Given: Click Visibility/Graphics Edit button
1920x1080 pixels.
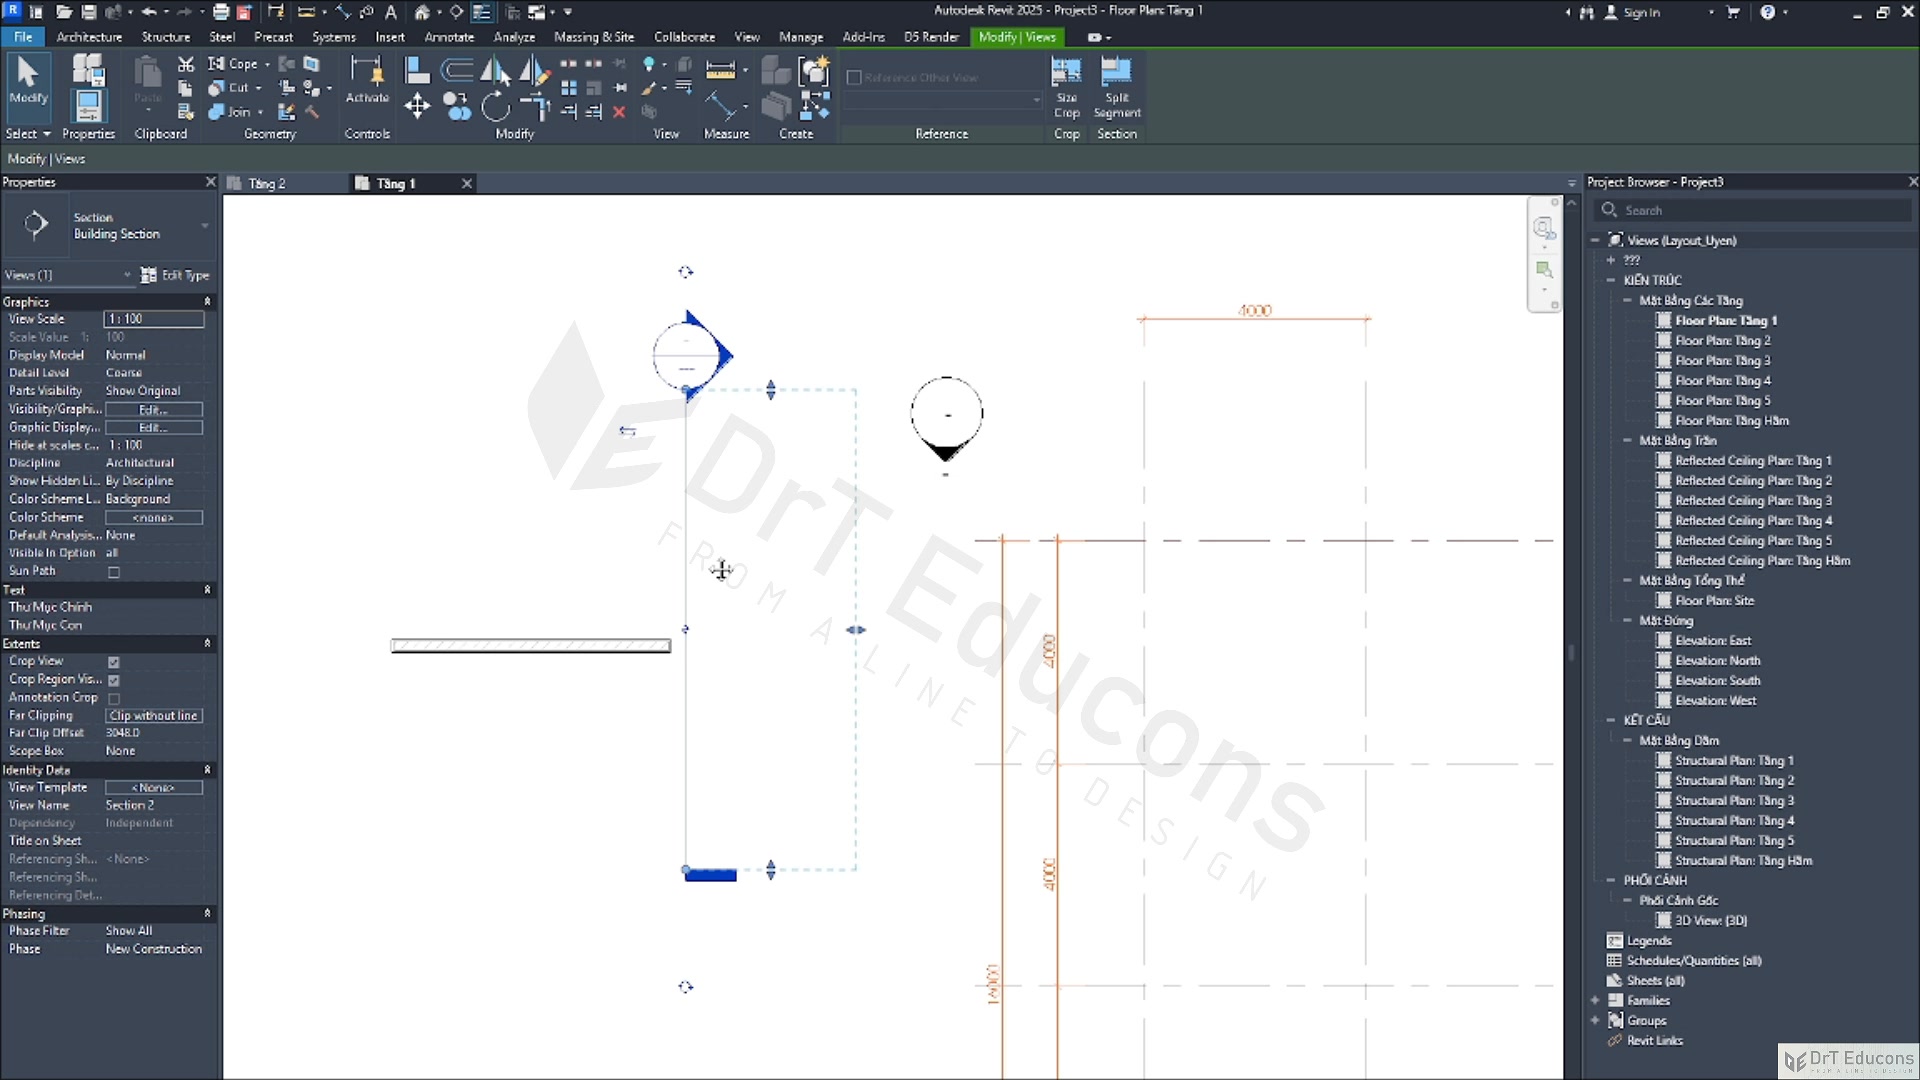Looking at the screenshot, I should (154, 410).
